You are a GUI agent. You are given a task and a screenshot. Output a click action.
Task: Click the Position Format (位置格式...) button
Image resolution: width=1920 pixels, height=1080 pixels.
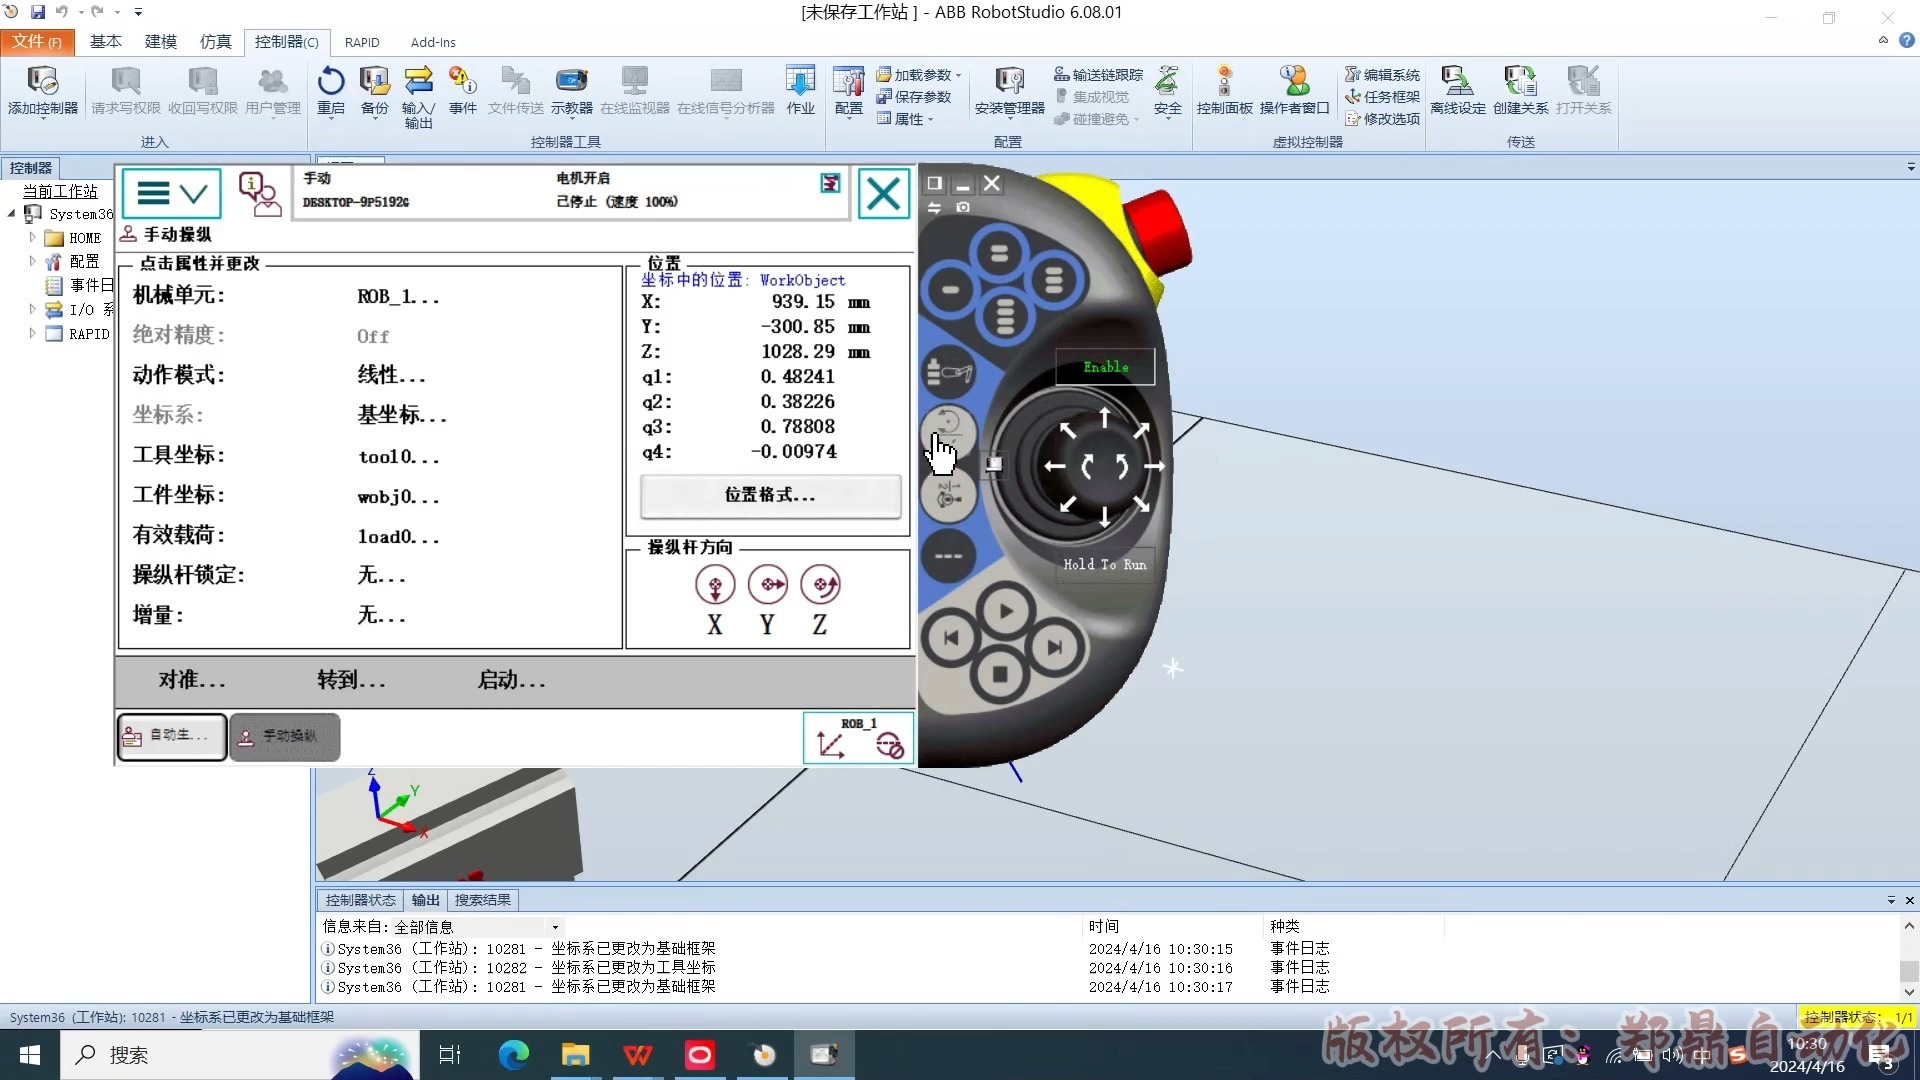coord(769,495)
